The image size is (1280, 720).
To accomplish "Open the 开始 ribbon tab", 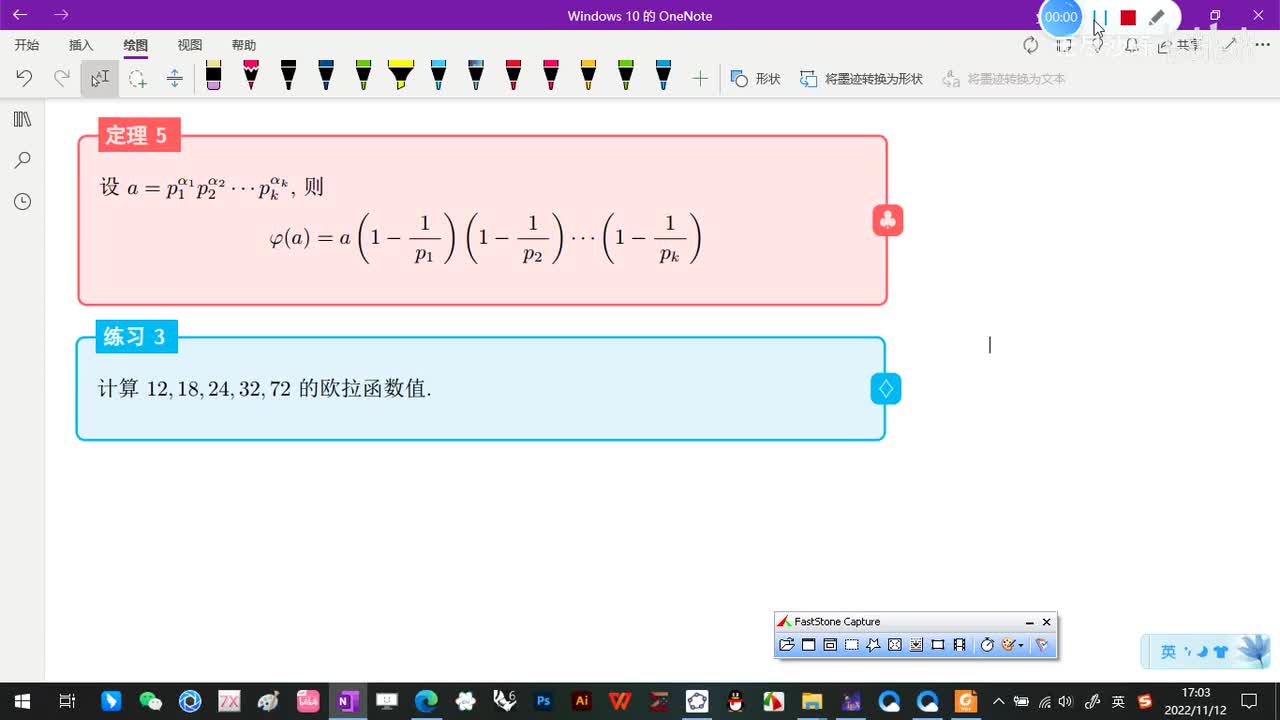I will 27,45.
